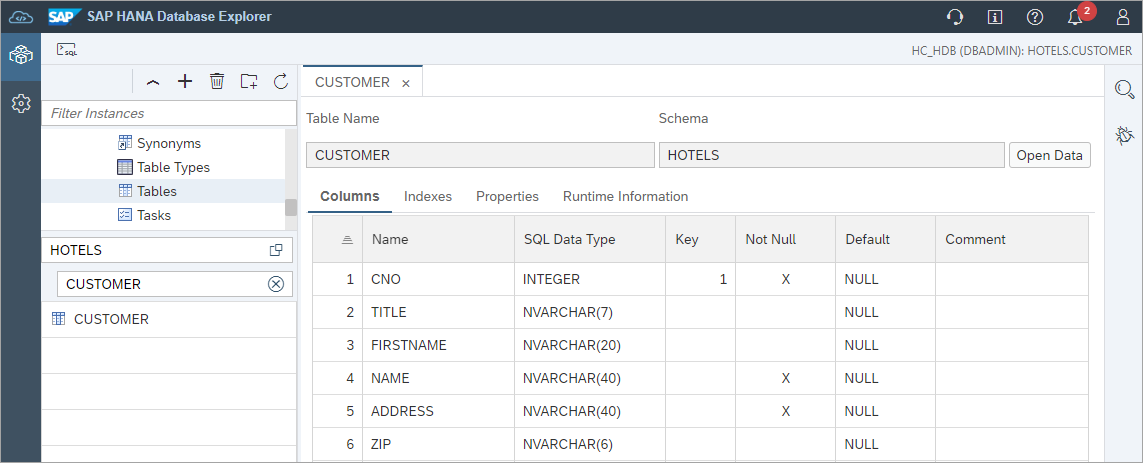Clear the CUSTOMER search filter

click(276, 284)
